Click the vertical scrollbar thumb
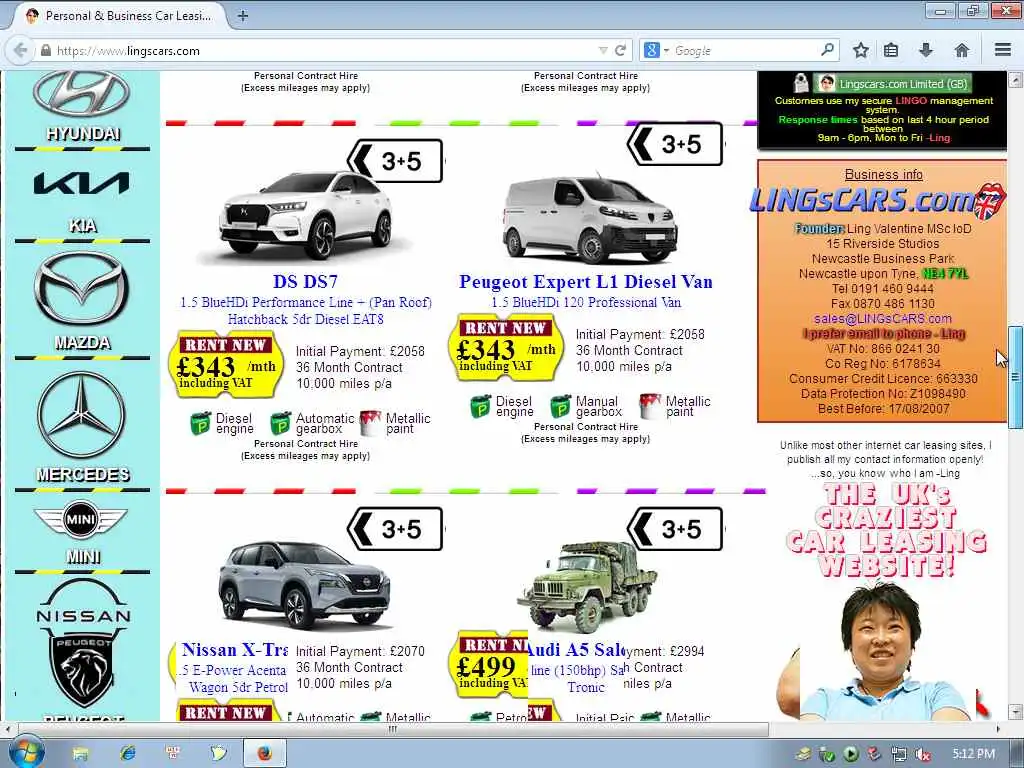Image resolution: width=1024 pixels, height=768 pixels. (x=1015, y=377)
